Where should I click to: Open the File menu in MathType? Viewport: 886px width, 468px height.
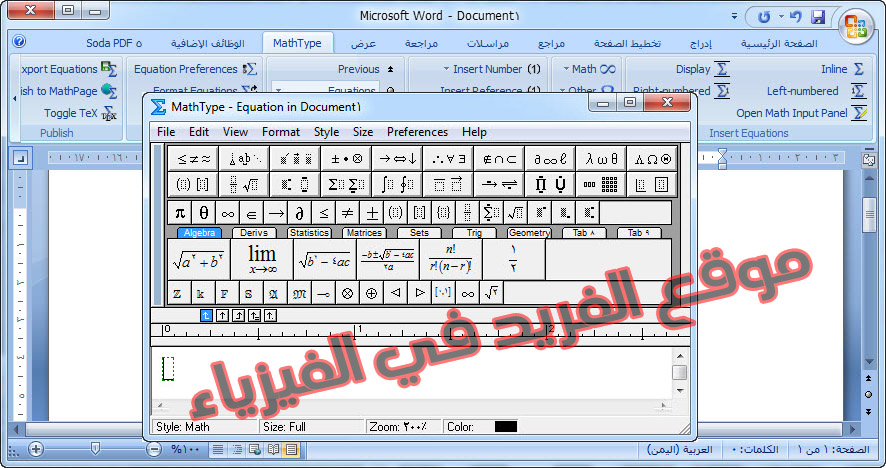[x=166, y=132]
